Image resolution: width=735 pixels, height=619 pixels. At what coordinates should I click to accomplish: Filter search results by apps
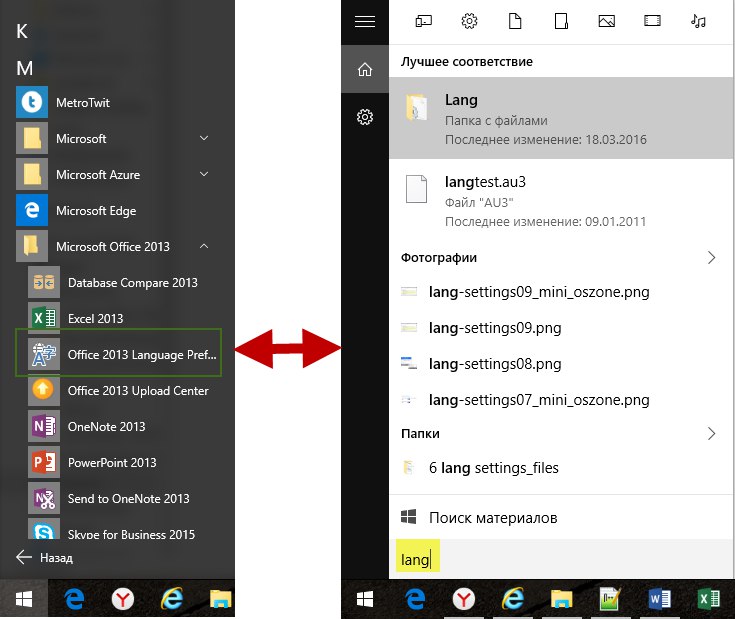coord(423,21)
